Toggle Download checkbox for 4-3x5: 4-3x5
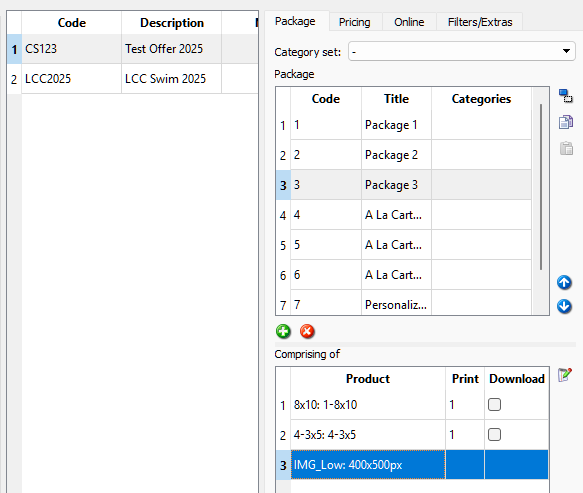 click(x=494, y=434)
